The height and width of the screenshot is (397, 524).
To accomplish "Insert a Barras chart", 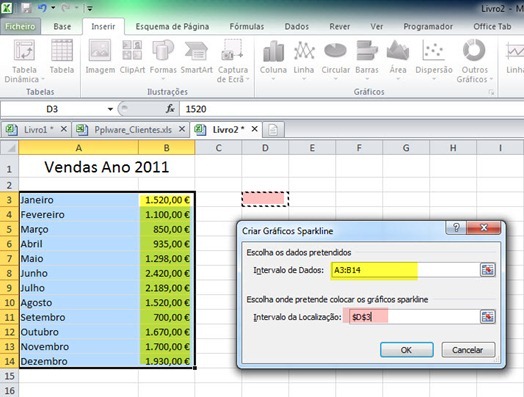I will [367, 59].
